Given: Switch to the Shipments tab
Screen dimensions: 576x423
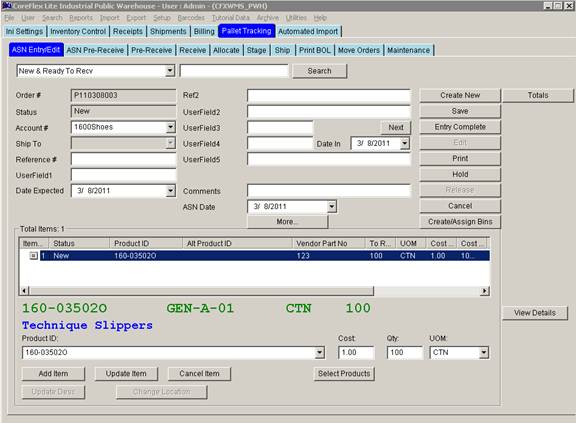Looking at the screenshot, I should point(168,32).
